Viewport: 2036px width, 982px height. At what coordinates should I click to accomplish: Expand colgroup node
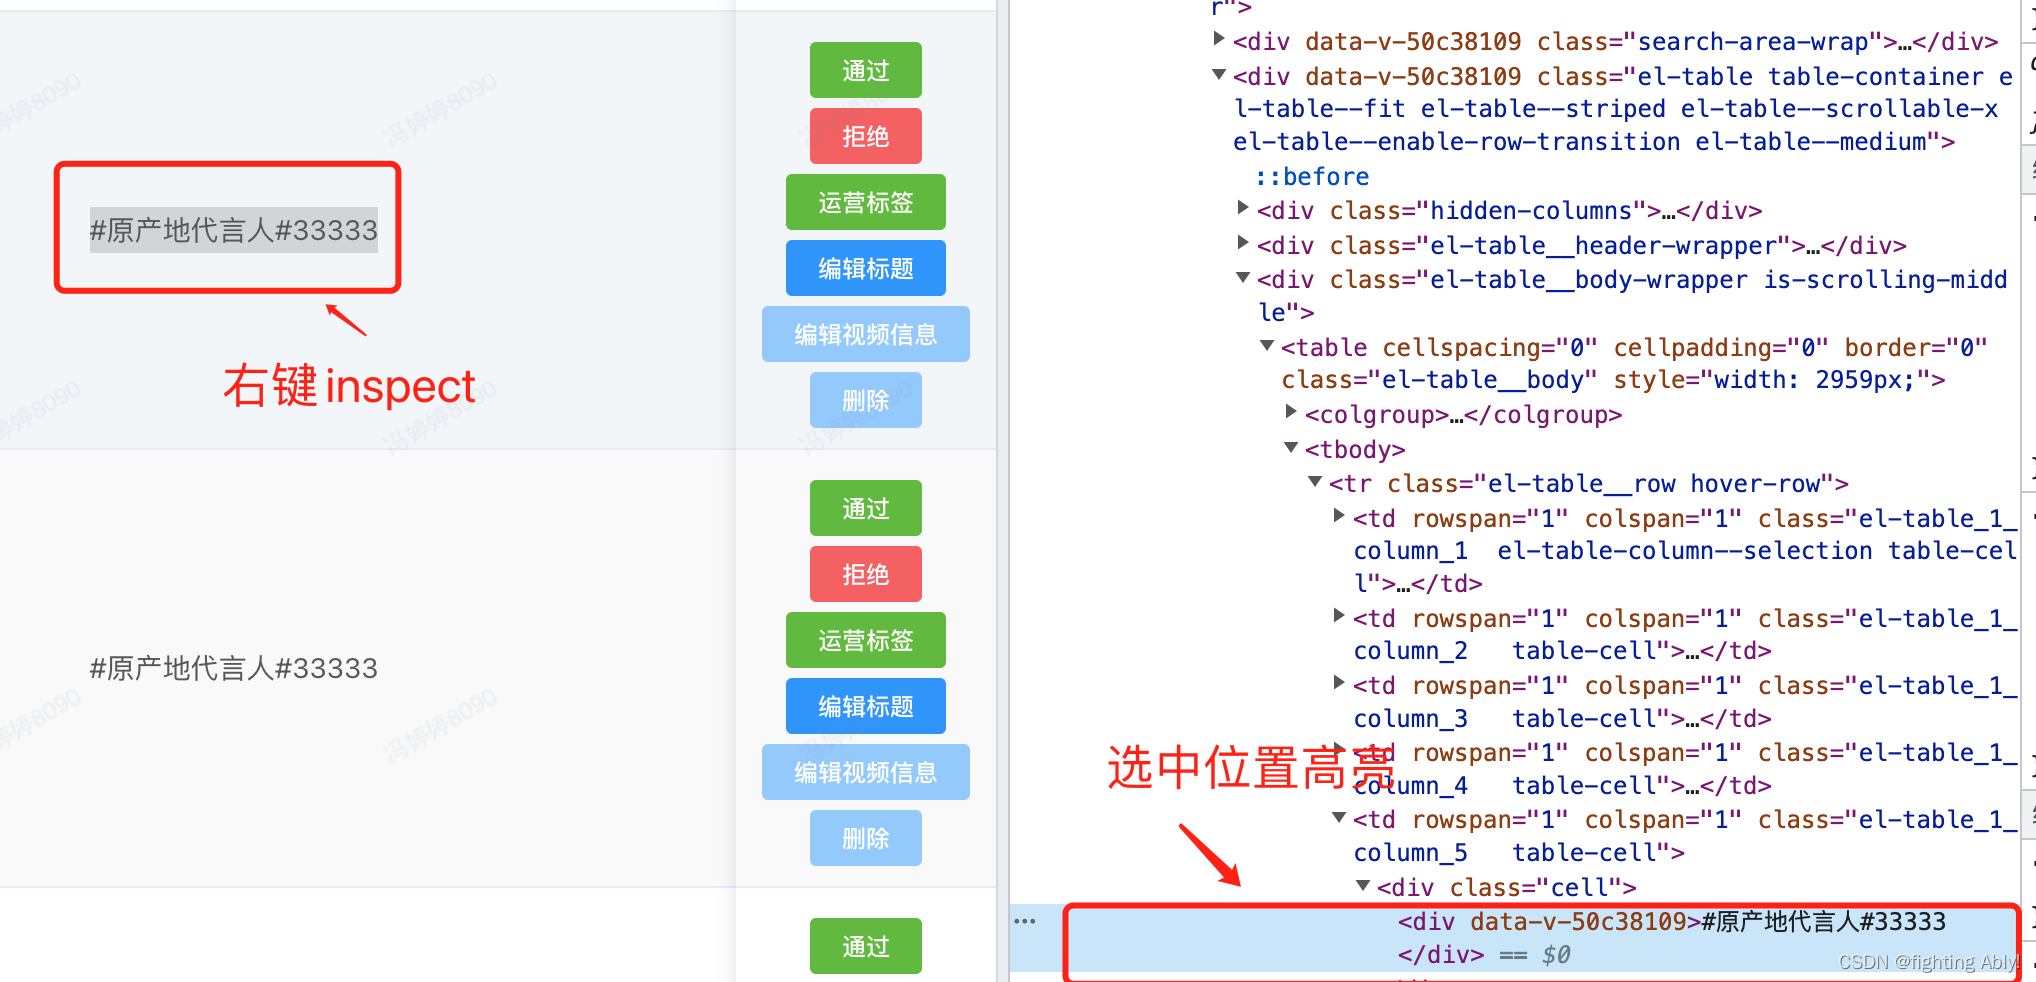click(1291, 412)
